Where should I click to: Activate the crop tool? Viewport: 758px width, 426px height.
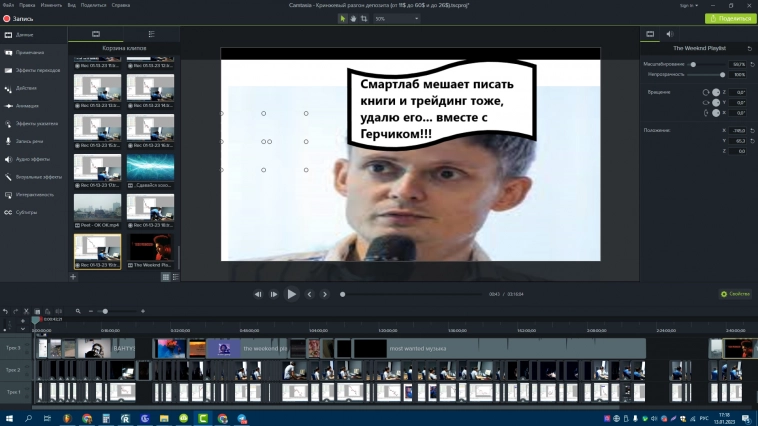click(364, 18)
